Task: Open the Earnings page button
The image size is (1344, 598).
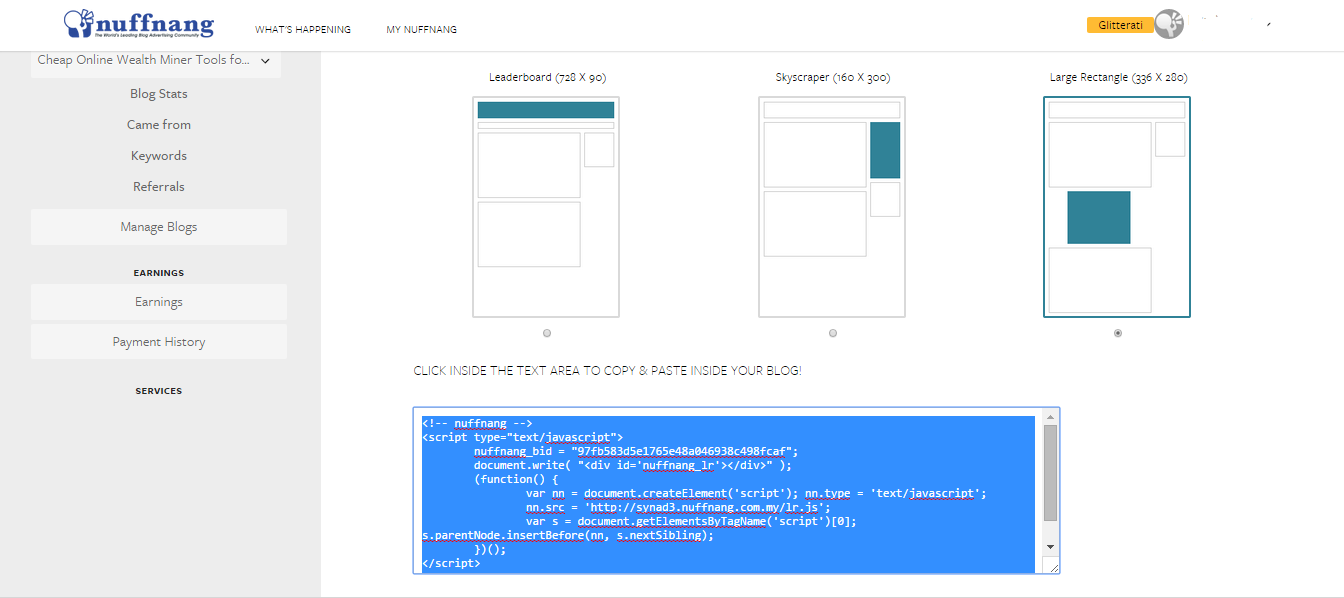Action: click(159, 302)
